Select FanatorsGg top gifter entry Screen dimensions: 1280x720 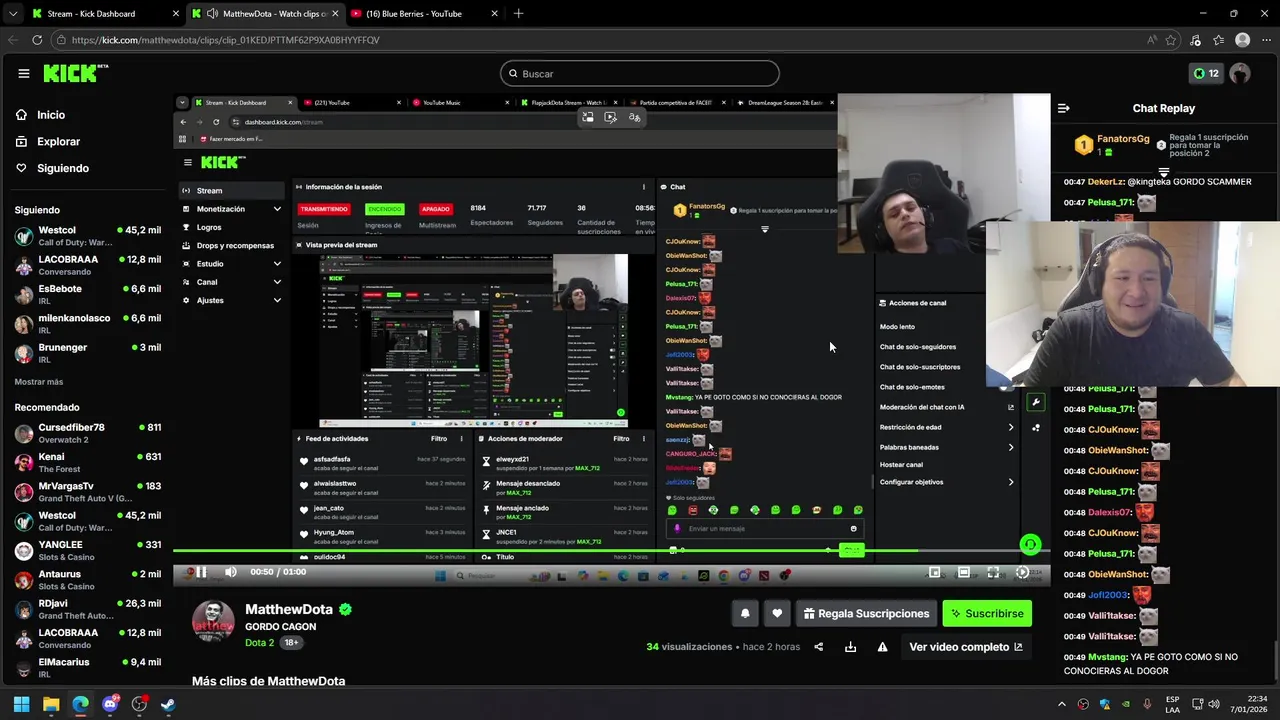click(x=1112, y=145)
